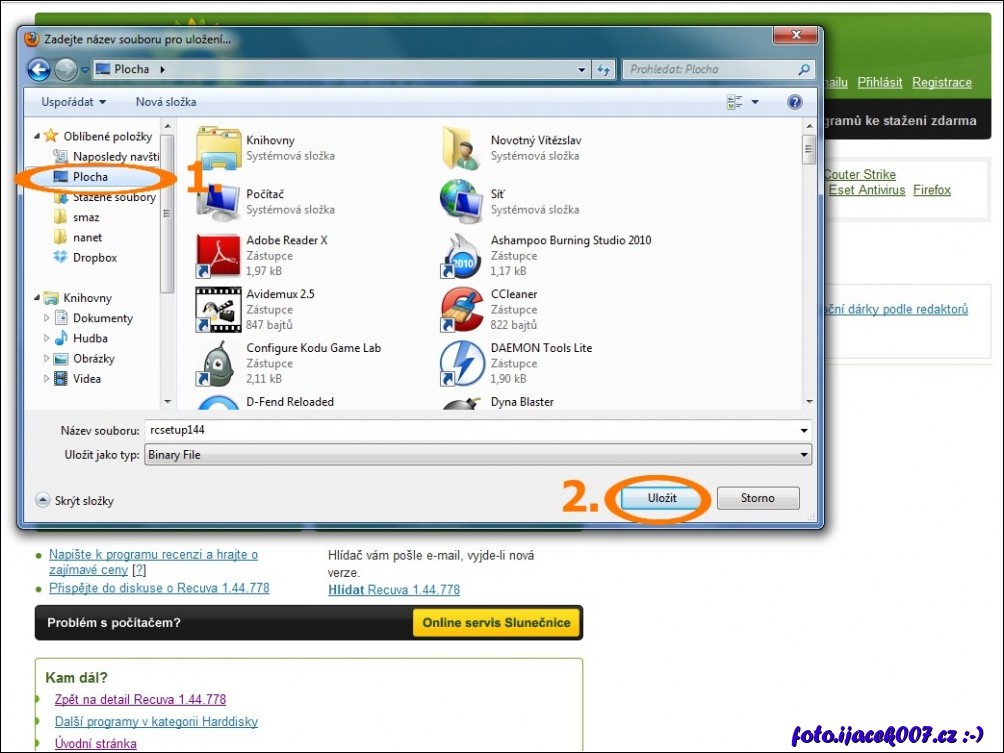
Task: Click the Uložit button
Action: [x=661, y=498]
